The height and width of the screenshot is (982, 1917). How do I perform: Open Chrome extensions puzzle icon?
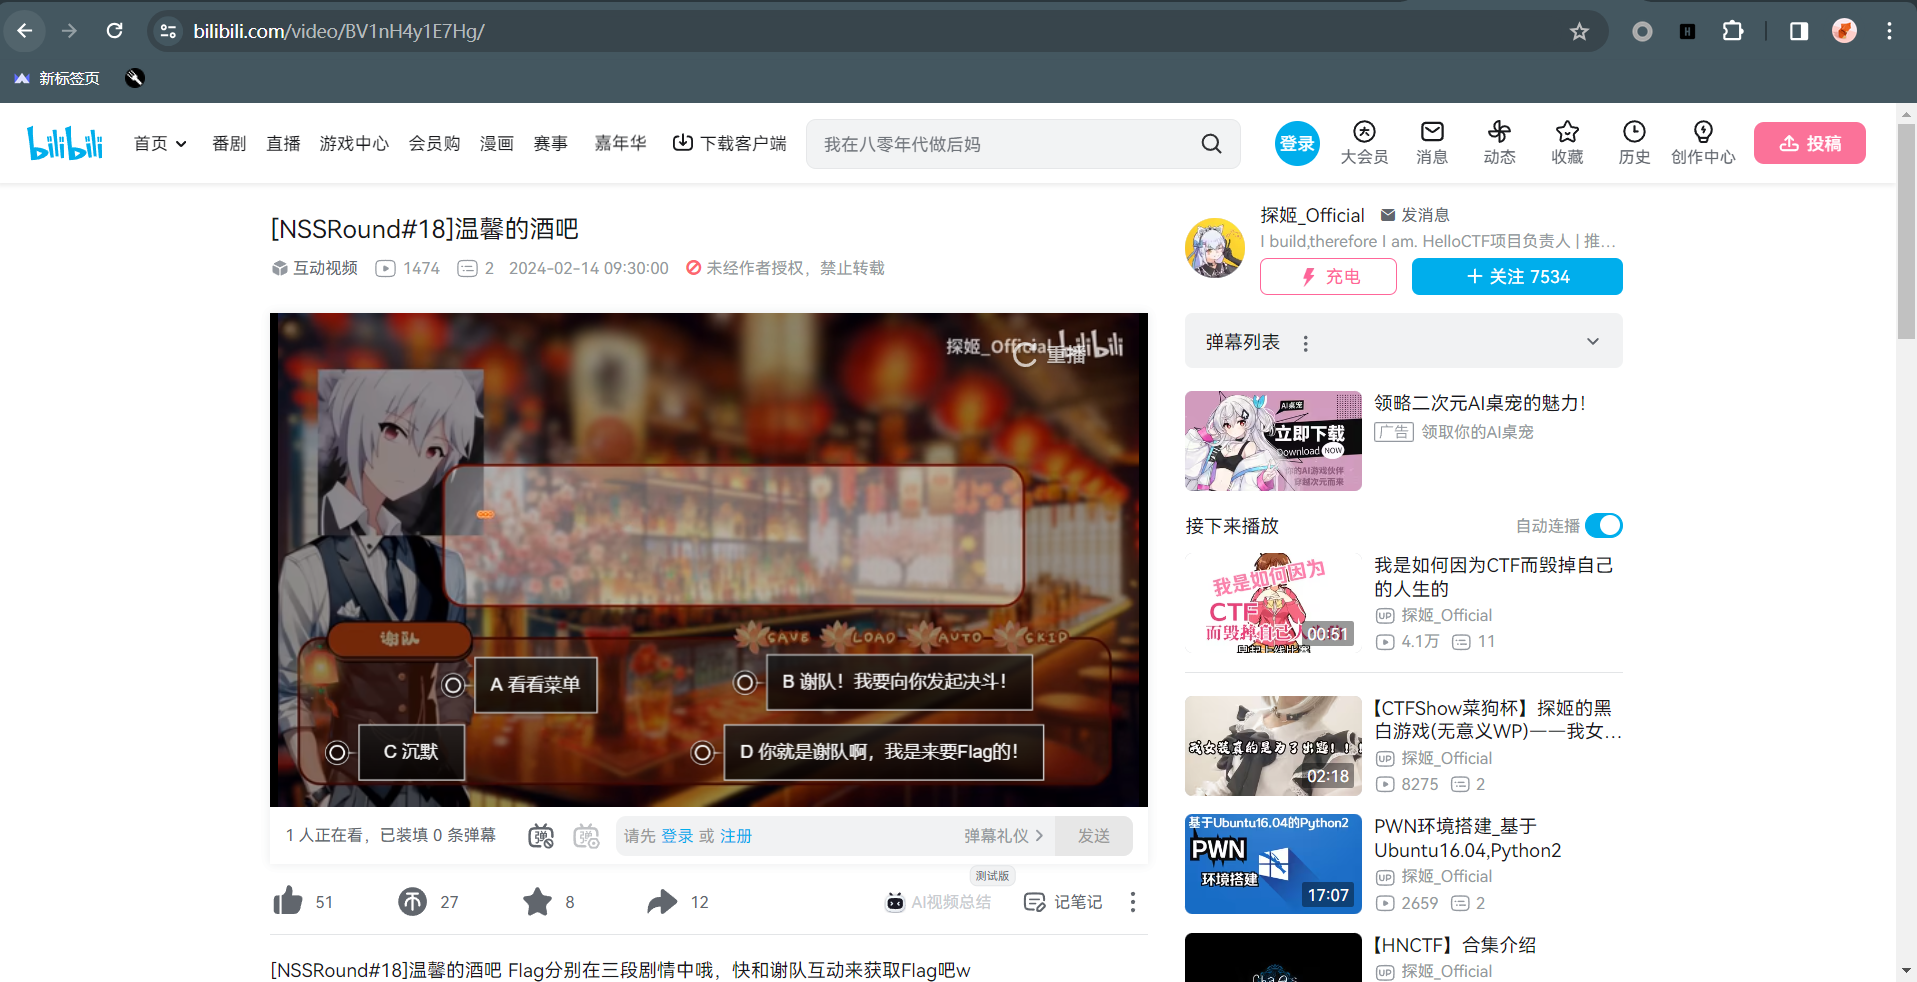click(x=1733, y=31)
